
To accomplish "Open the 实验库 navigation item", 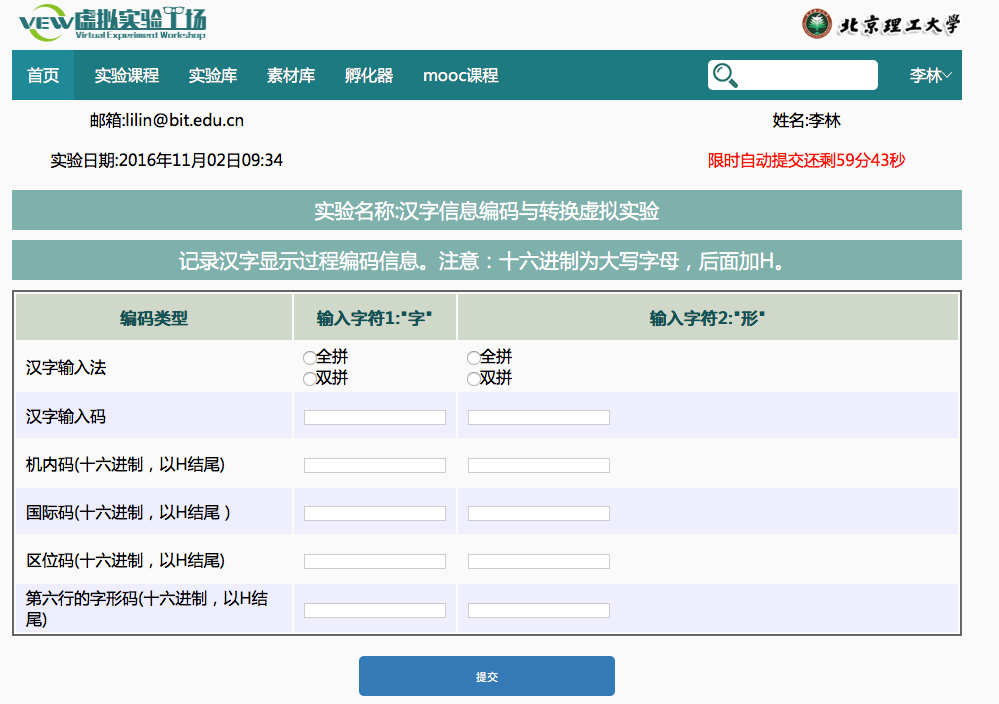I will 213,76.
